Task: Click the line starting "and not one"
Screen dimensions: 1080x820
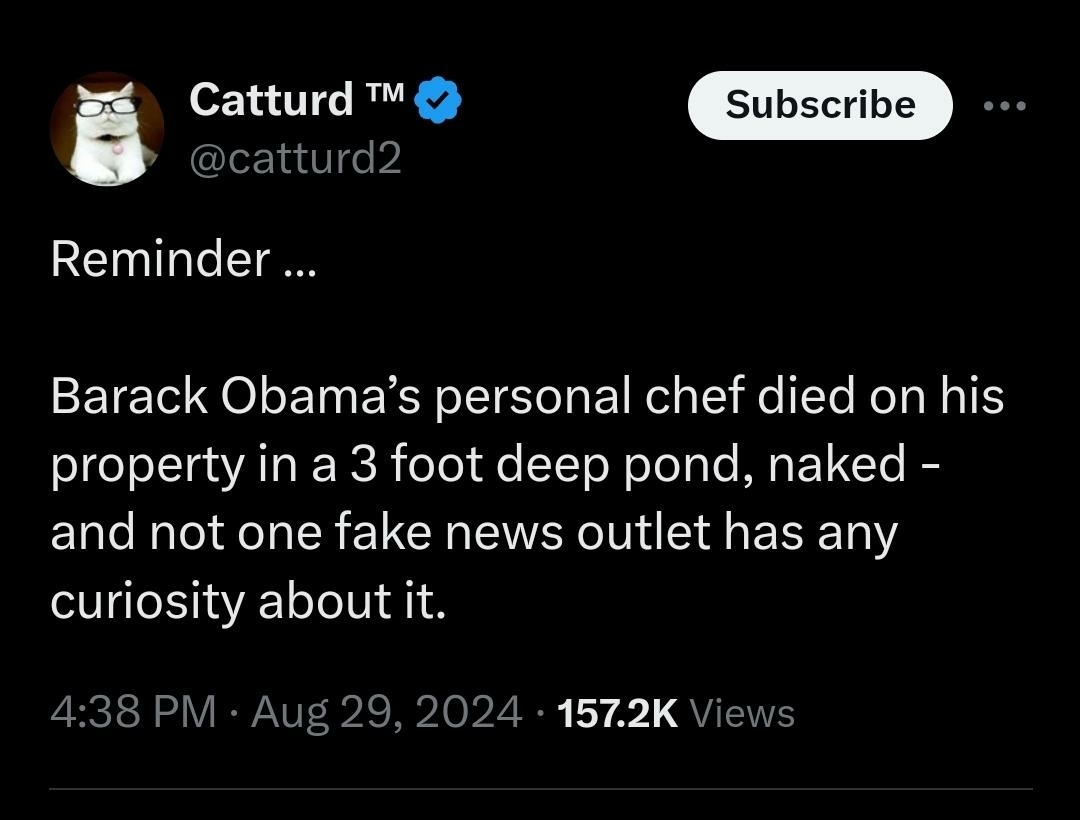Action: click(x=473, y=533)
